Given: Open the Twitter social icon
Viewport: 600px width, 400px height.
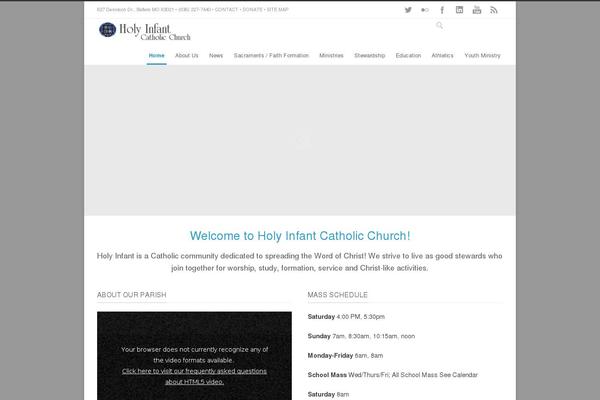Looking at the screenshot, I should (x=408, y=10).
